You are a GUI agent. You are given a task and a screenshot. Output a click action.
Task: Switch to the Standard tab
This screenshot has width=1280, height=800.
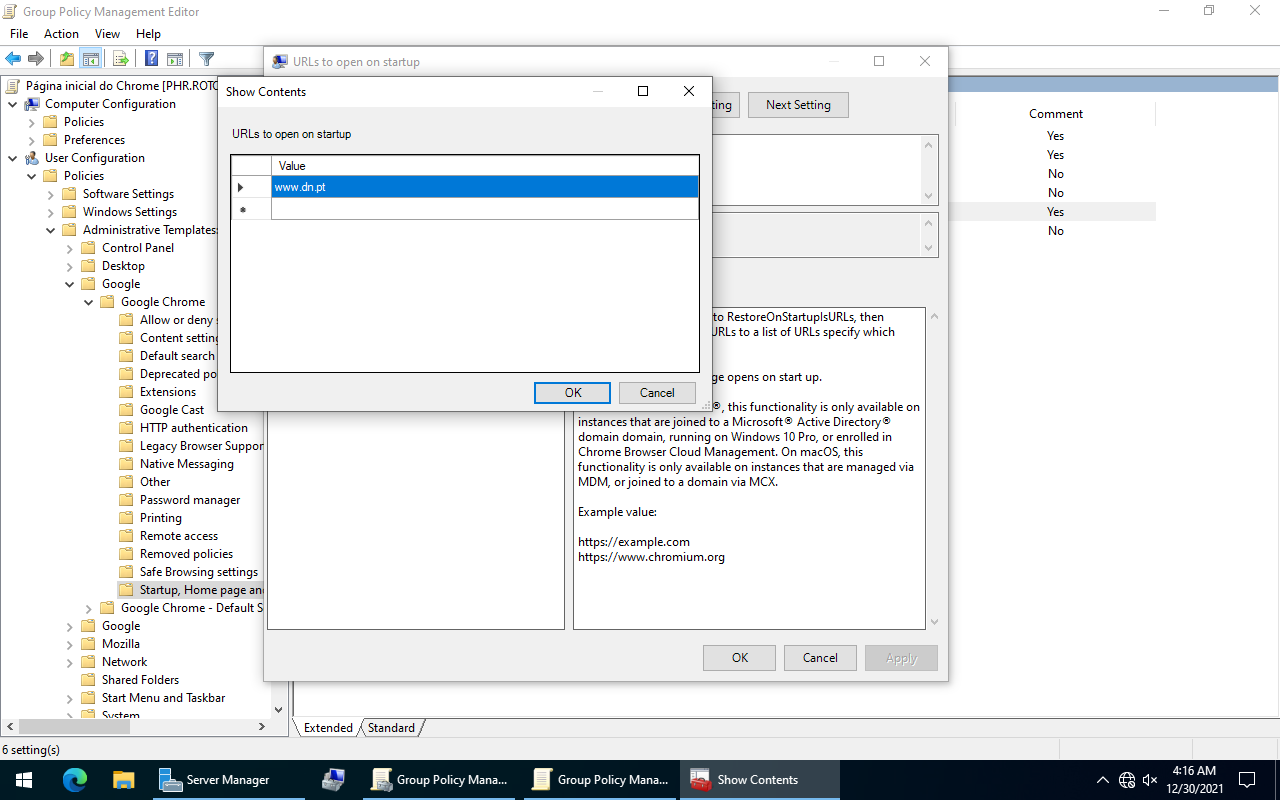pos(391,728)
